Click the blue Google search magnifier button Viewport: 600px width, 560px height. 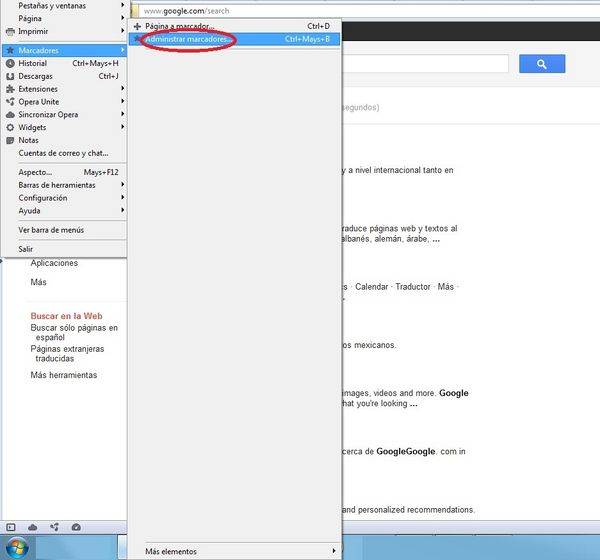point(542,65)
